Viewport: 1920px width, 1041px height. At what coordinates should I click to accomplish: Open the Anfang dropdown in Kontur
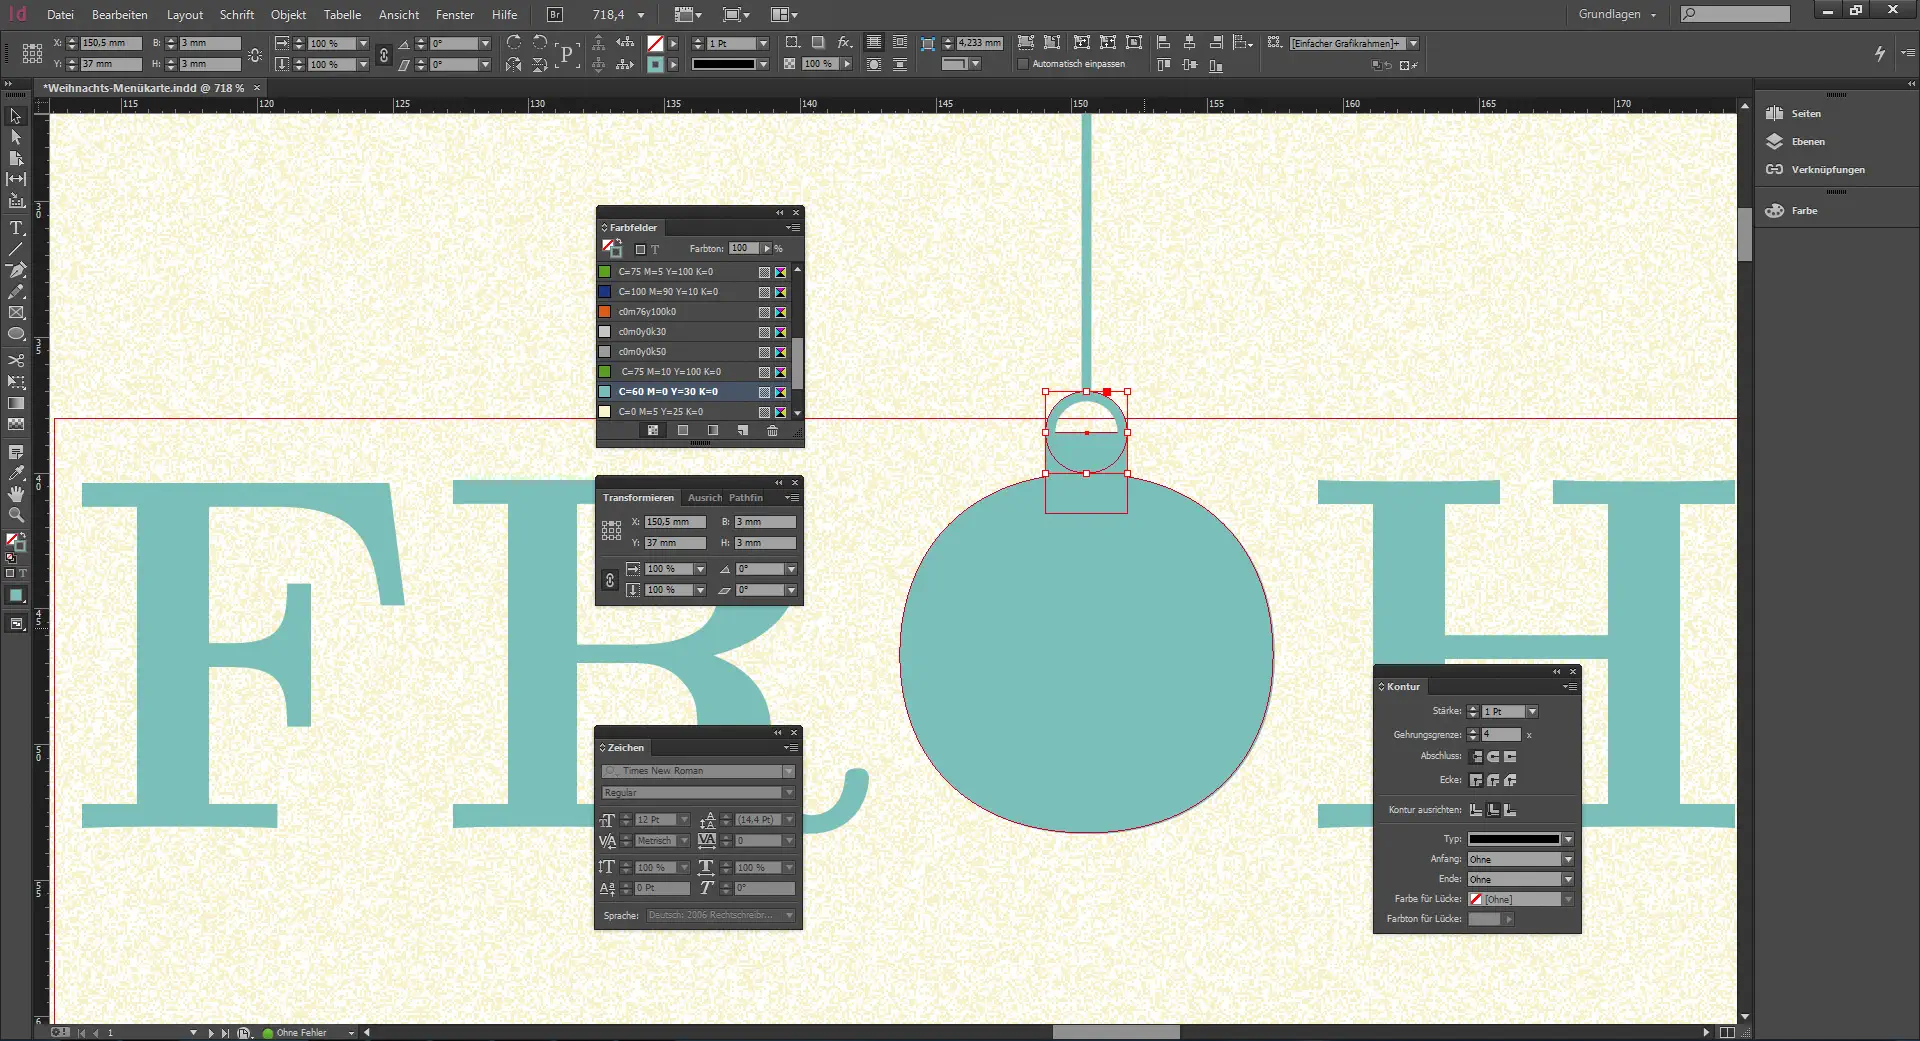coord(1568,860)
